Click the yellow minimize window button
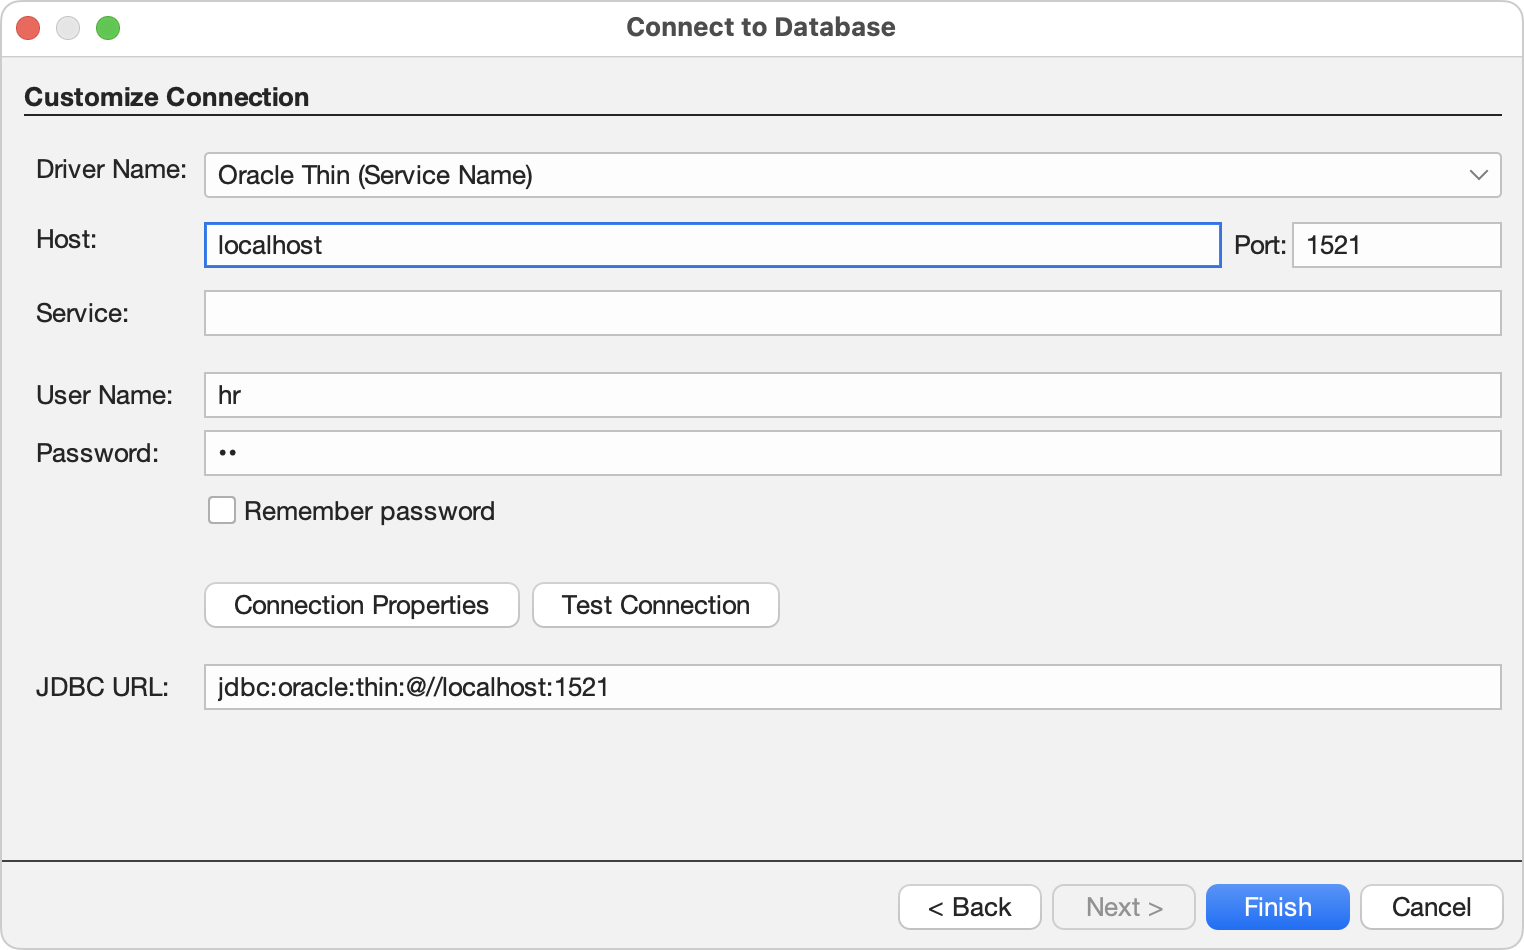The width and height of the screenshot is (1524, 950). point(68,27)
